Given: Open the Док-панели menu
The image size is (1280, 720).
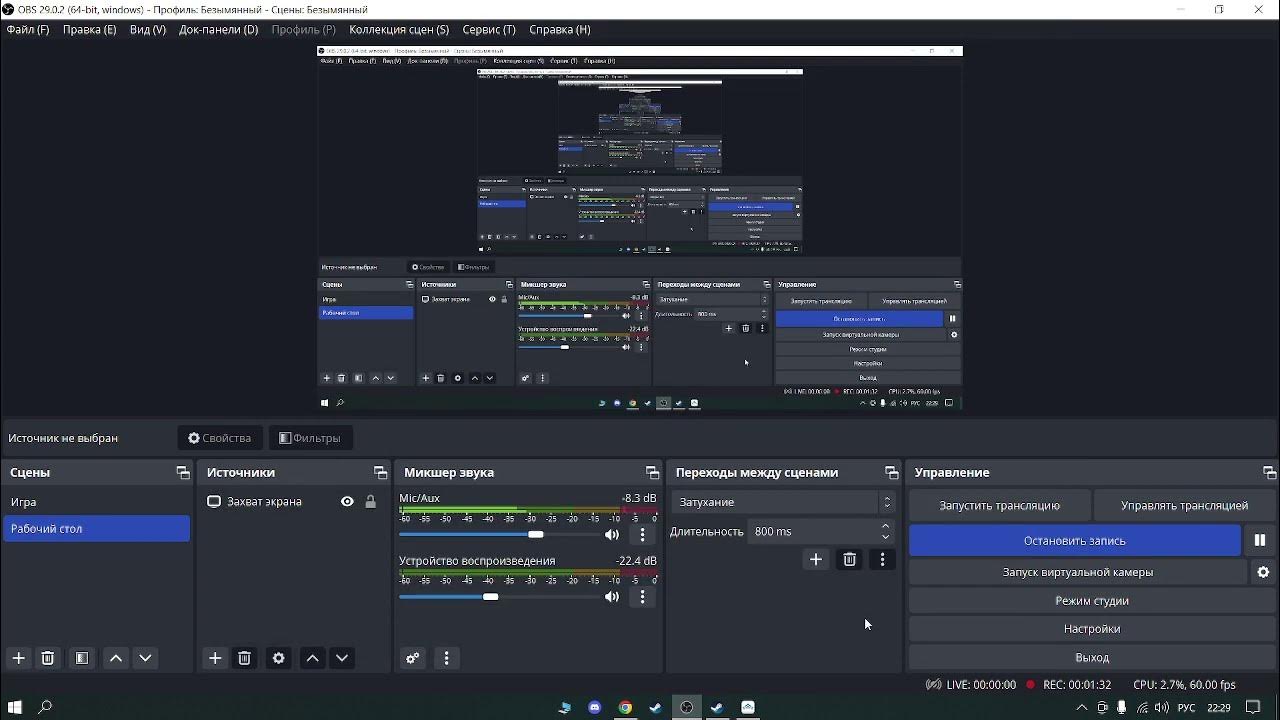Looking at the screenshot, I should point(219,30).
